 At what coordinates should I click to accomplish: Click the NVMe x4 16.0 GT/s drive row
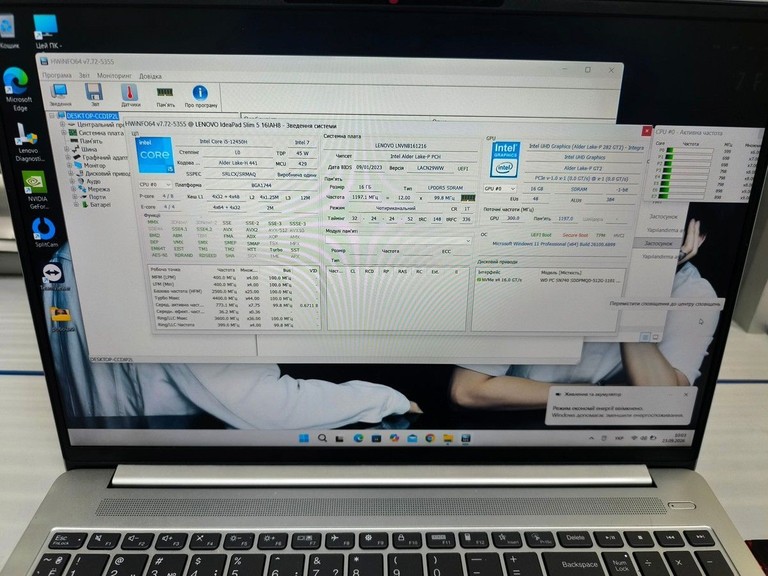(549, 280)
